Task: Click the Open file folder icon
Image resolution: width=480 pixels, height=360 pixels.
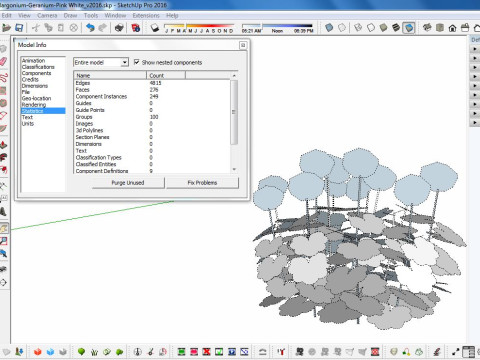Action: coord(6,28)
